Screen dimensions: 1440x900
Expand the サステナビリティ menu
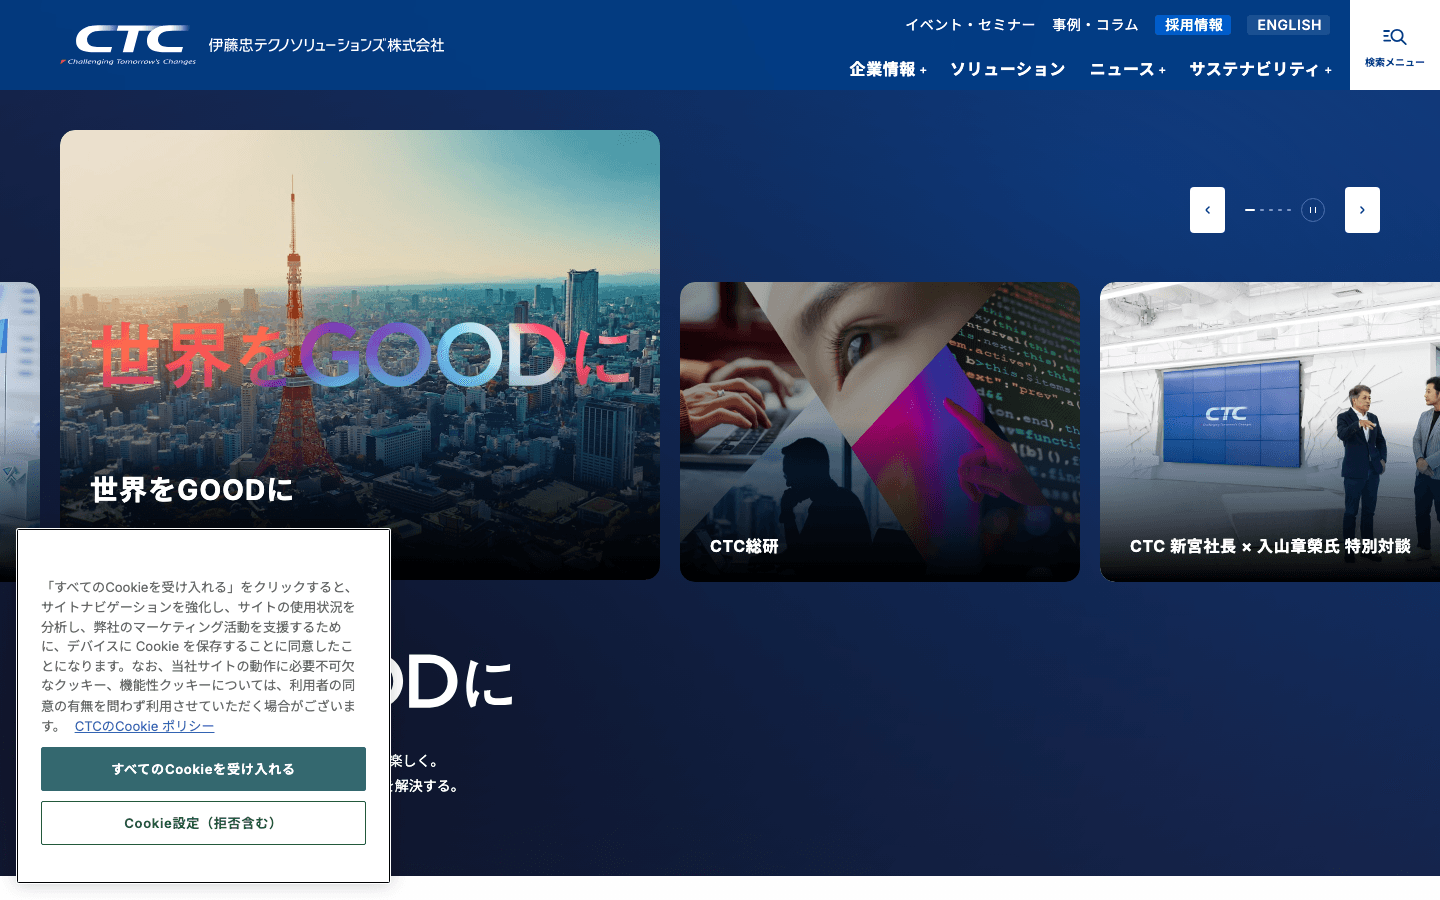click(x=1260, y=69)
